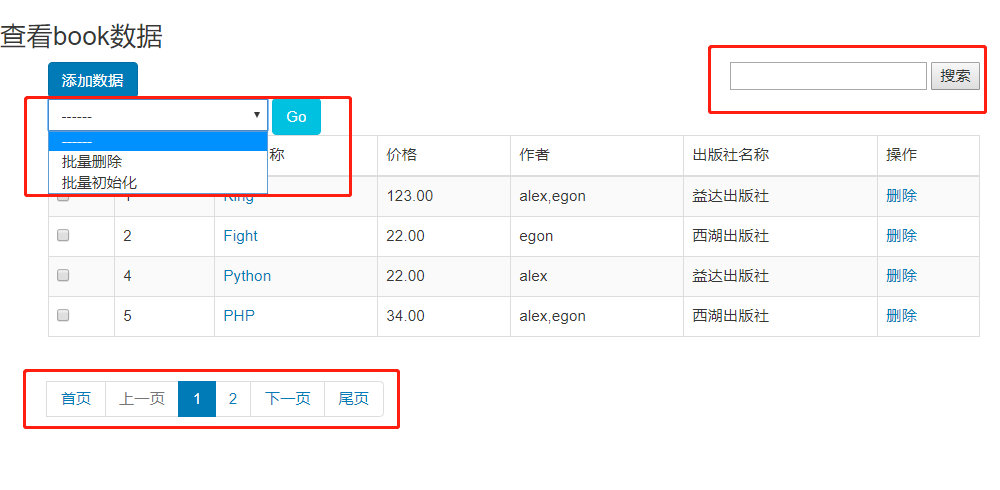The image size is (1000, 490).
Task: Select page 1 in the pagination
Action: (x=197, y=399)
